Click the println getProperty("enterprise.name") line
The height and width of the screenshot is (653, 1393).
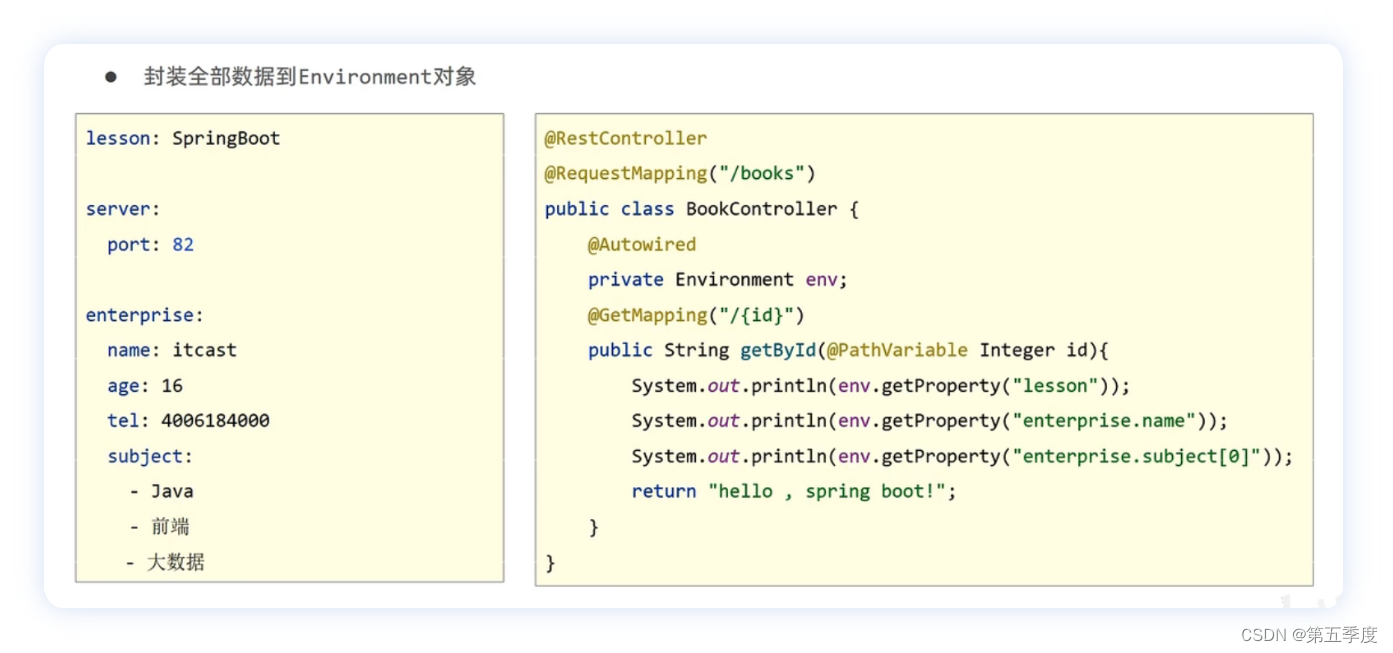click(929, 420)
